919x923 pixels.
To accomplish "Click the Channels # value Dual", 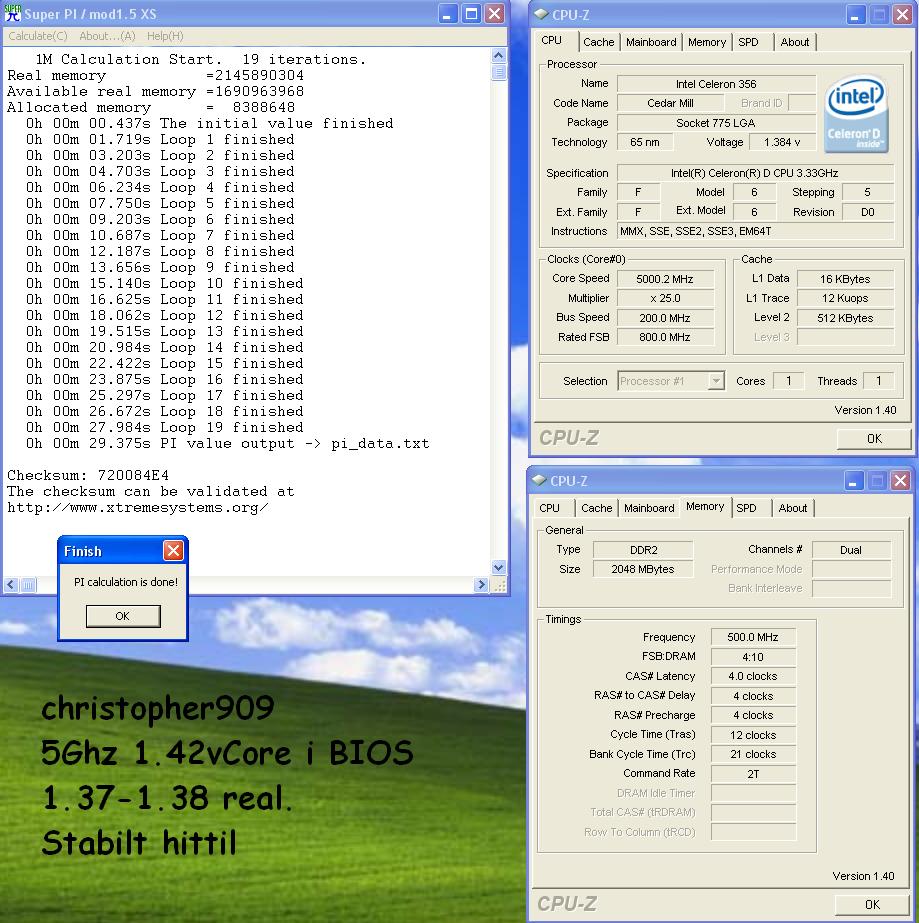I will coord(851,550).
